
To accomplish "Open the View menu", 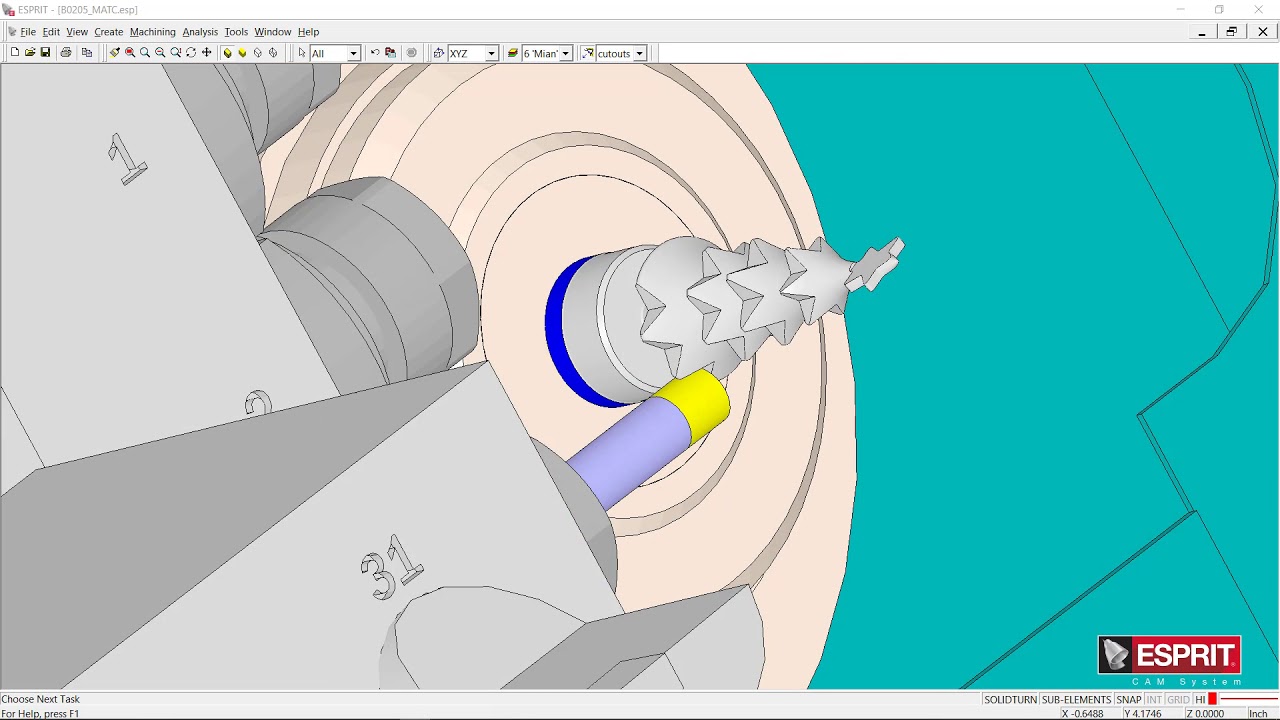I will click(x=77, y=32).
